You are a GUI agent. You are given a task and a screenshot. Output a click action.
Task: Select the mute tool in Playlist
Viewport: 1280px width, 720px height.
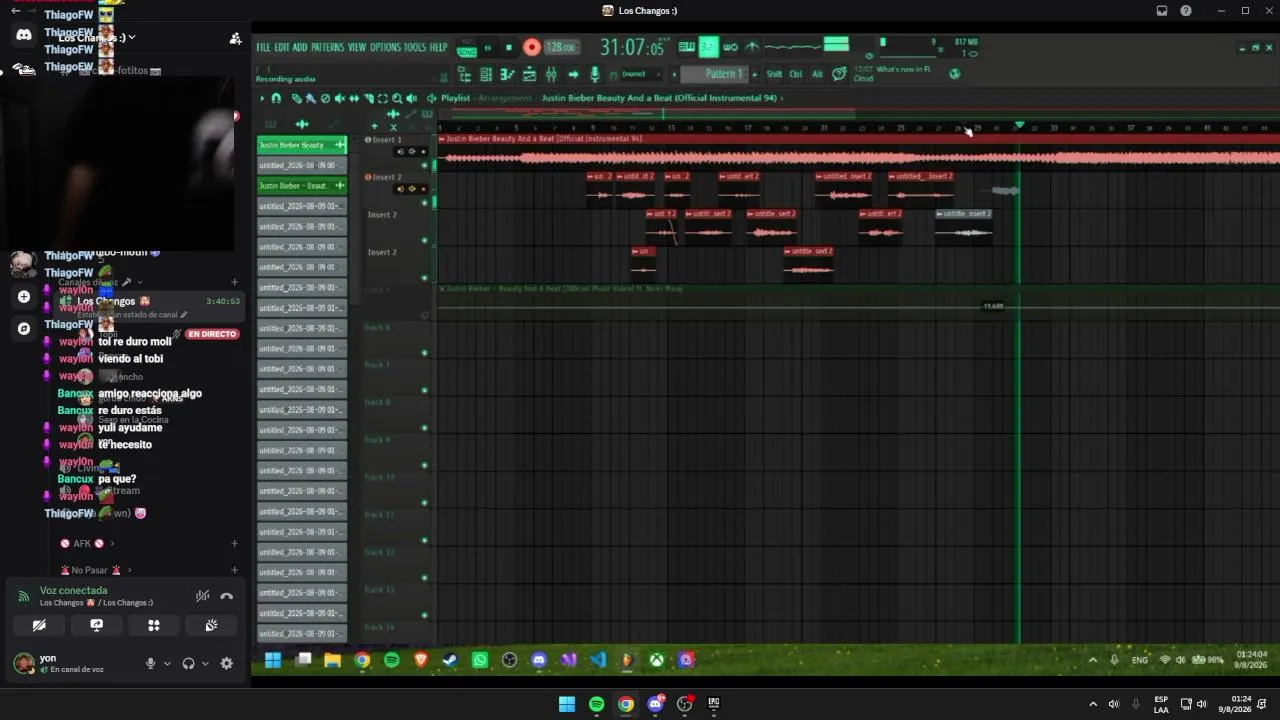coord(339,98)
